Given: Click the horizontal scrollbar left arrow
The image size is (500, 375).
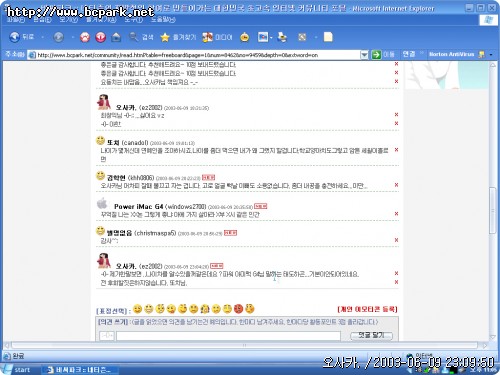Looking at the screenshot, I should [6, 345].
